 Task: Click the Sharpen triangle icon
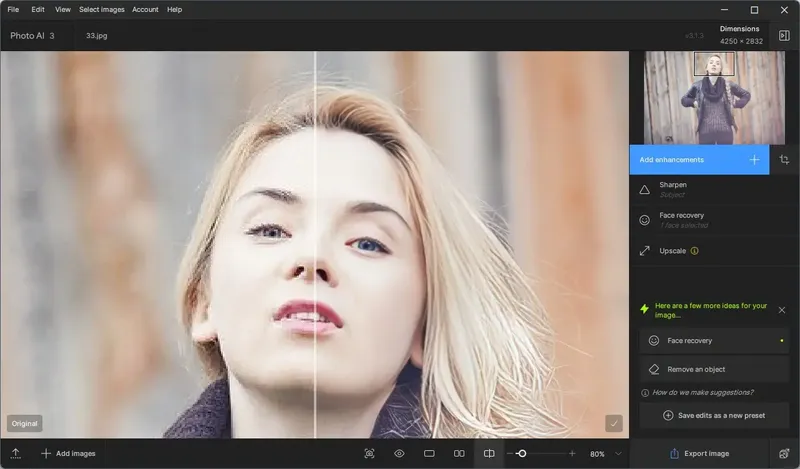[644, 190]
